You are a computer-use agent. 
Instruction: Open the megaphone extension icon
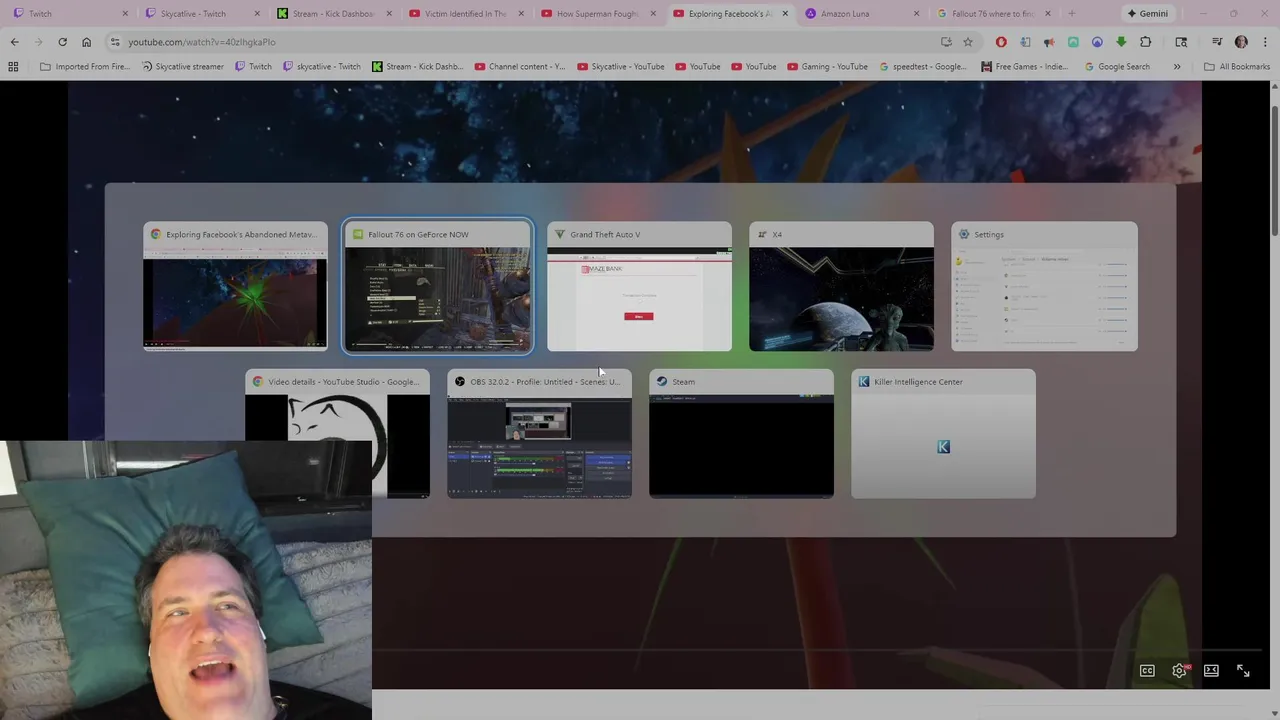1049,42
